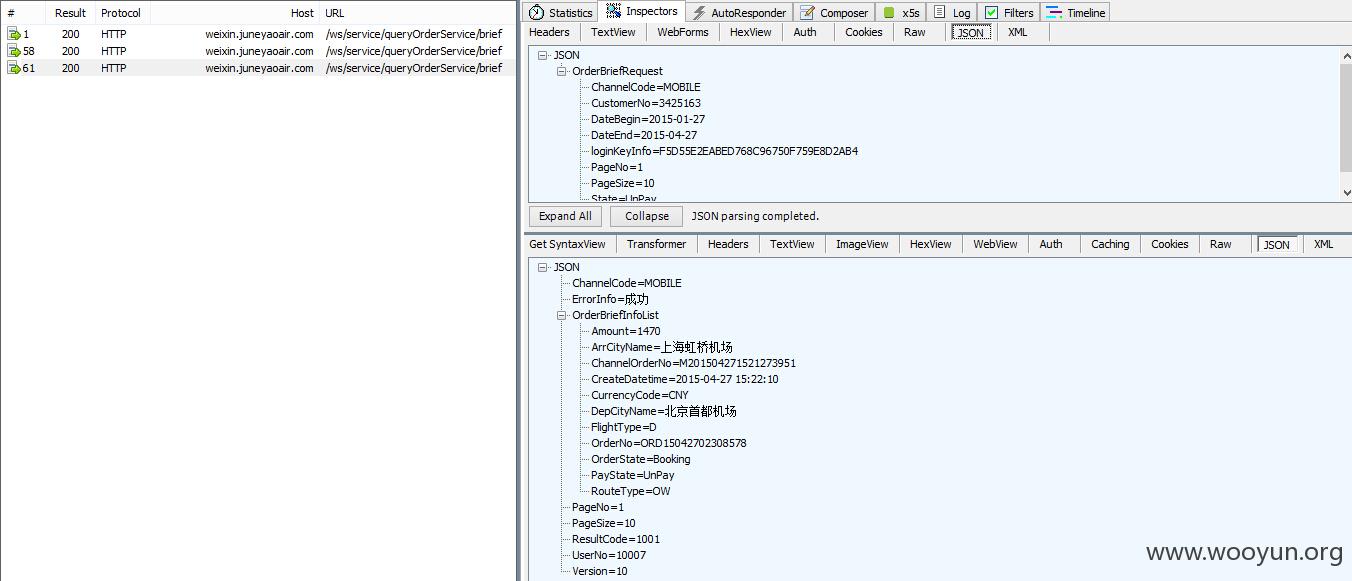
Task: Select the ChannelOrderNo response row
Action: [x=694, y=363]
